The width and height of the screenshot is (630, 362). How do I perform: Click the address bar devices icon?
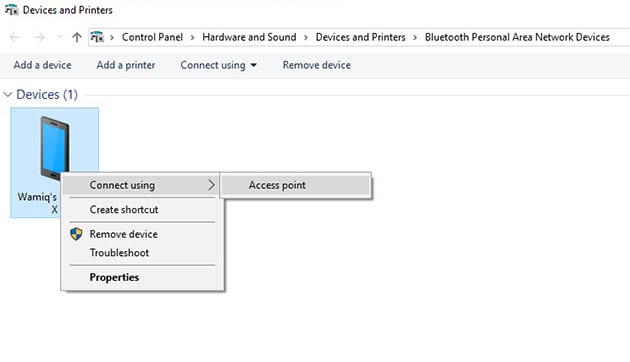[97, 37]
